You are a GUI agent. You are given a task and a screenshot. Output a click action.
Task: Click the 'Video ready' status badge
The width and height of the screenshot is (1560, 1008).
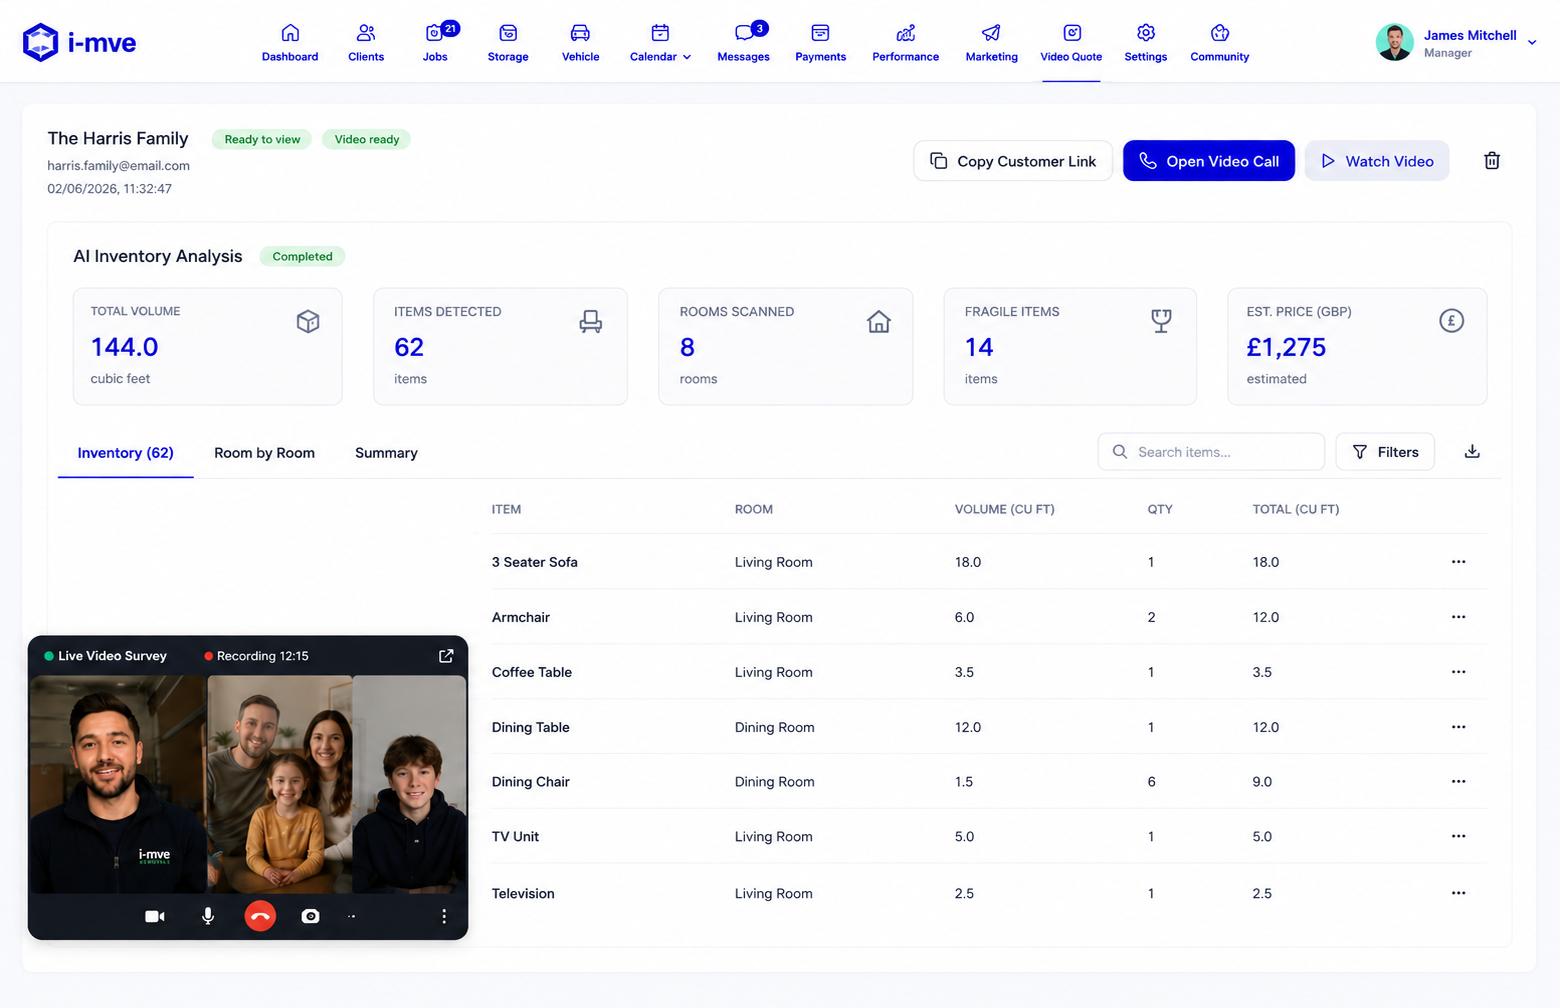pyautogui.click(x=366, y=139)
